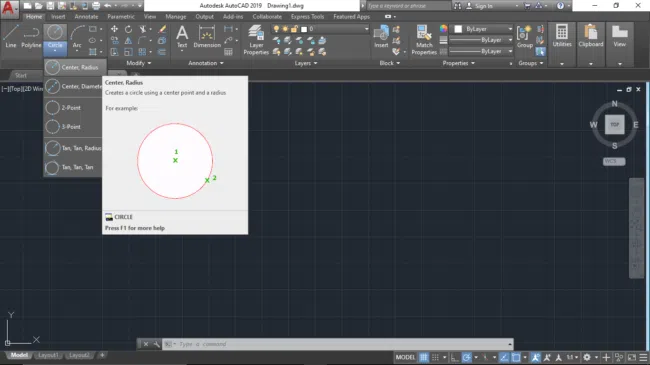
Task: Click the Table icon in Annotation panel
Action: point(228,52)
